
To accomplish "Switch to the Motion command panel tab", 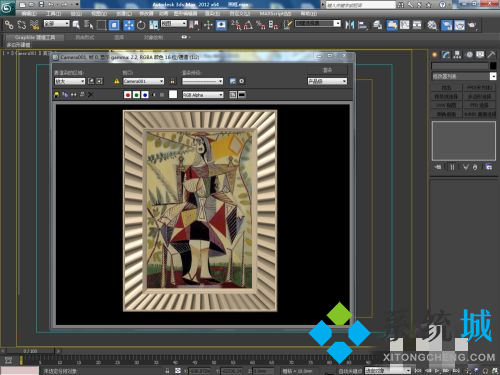I will point(469,55).
